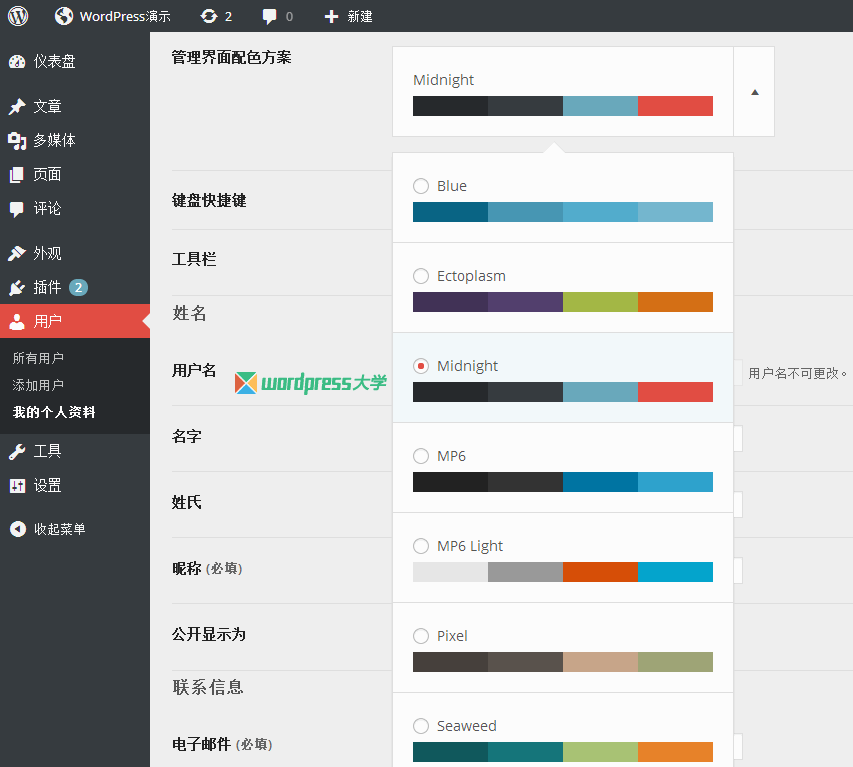The image size is (853, 767).
Task: Click the plugins update count badge 2
Action: click(x=78, y=287)
